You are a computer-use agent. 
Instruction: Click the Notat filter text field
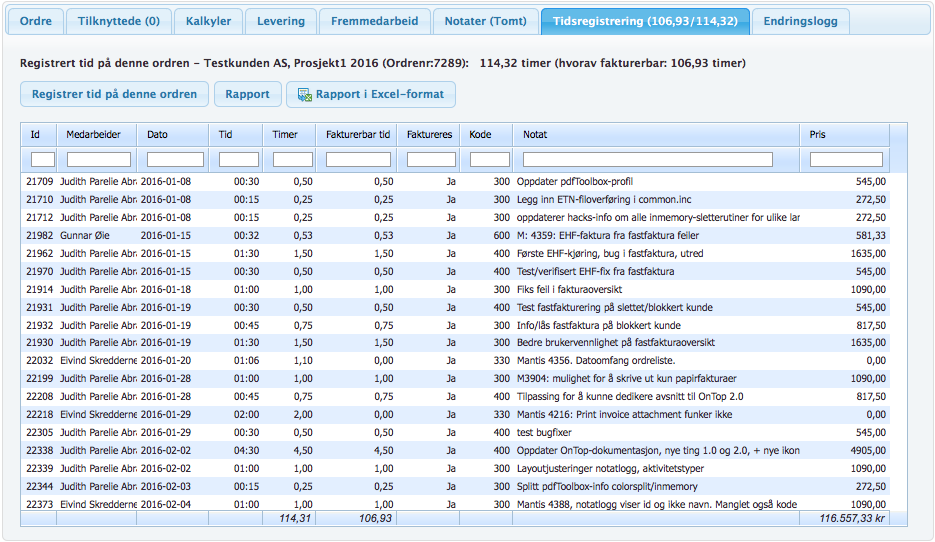[x=647, y=160]
